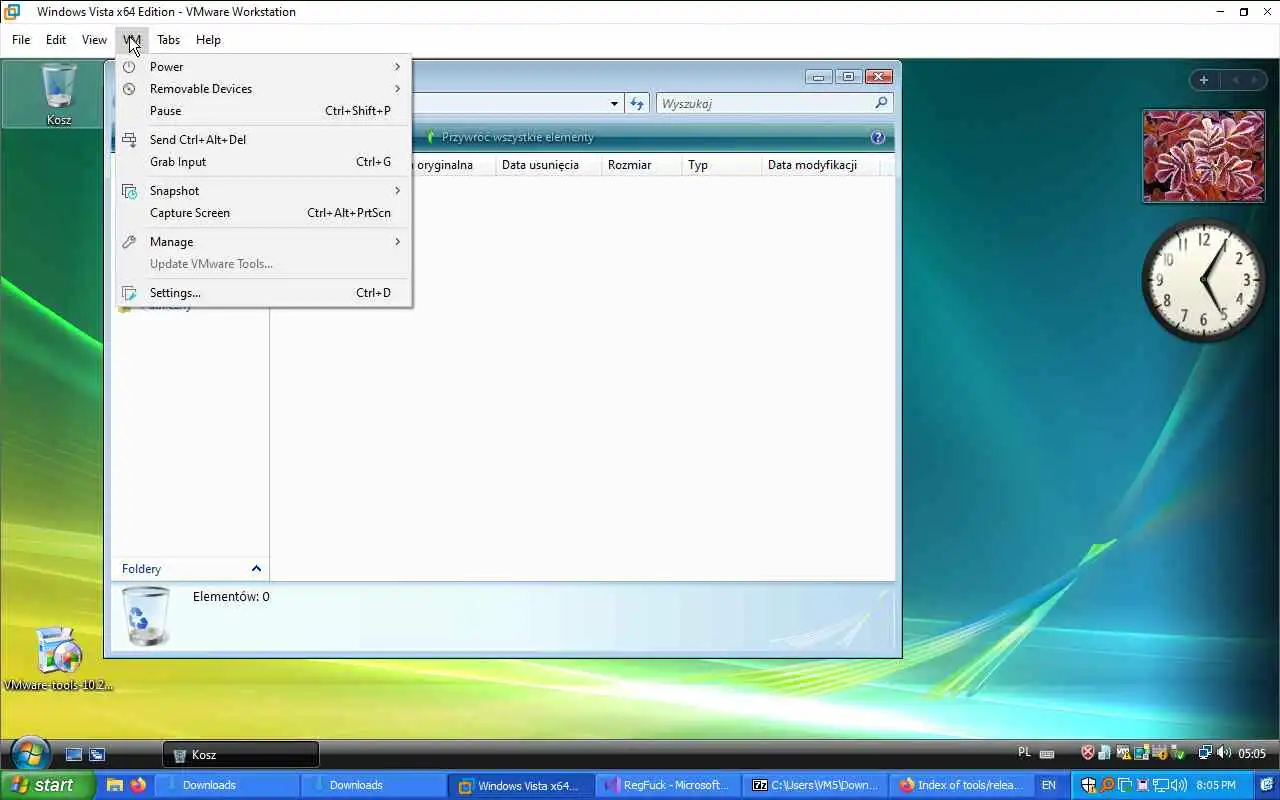Click the VMware warning tray icon in Vista
The image size is (1280, 800).
click(1124, 753)
